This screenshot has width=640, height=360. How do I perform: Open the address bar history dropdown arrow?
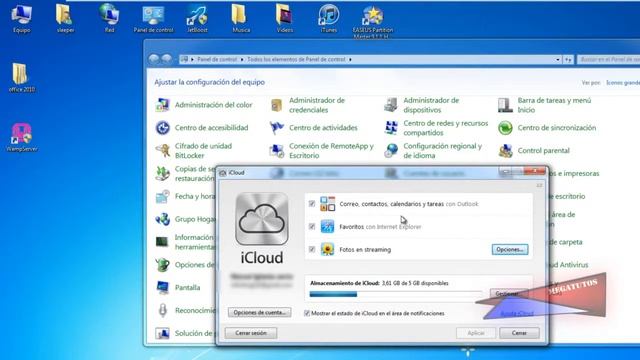(x=558, y=60)
